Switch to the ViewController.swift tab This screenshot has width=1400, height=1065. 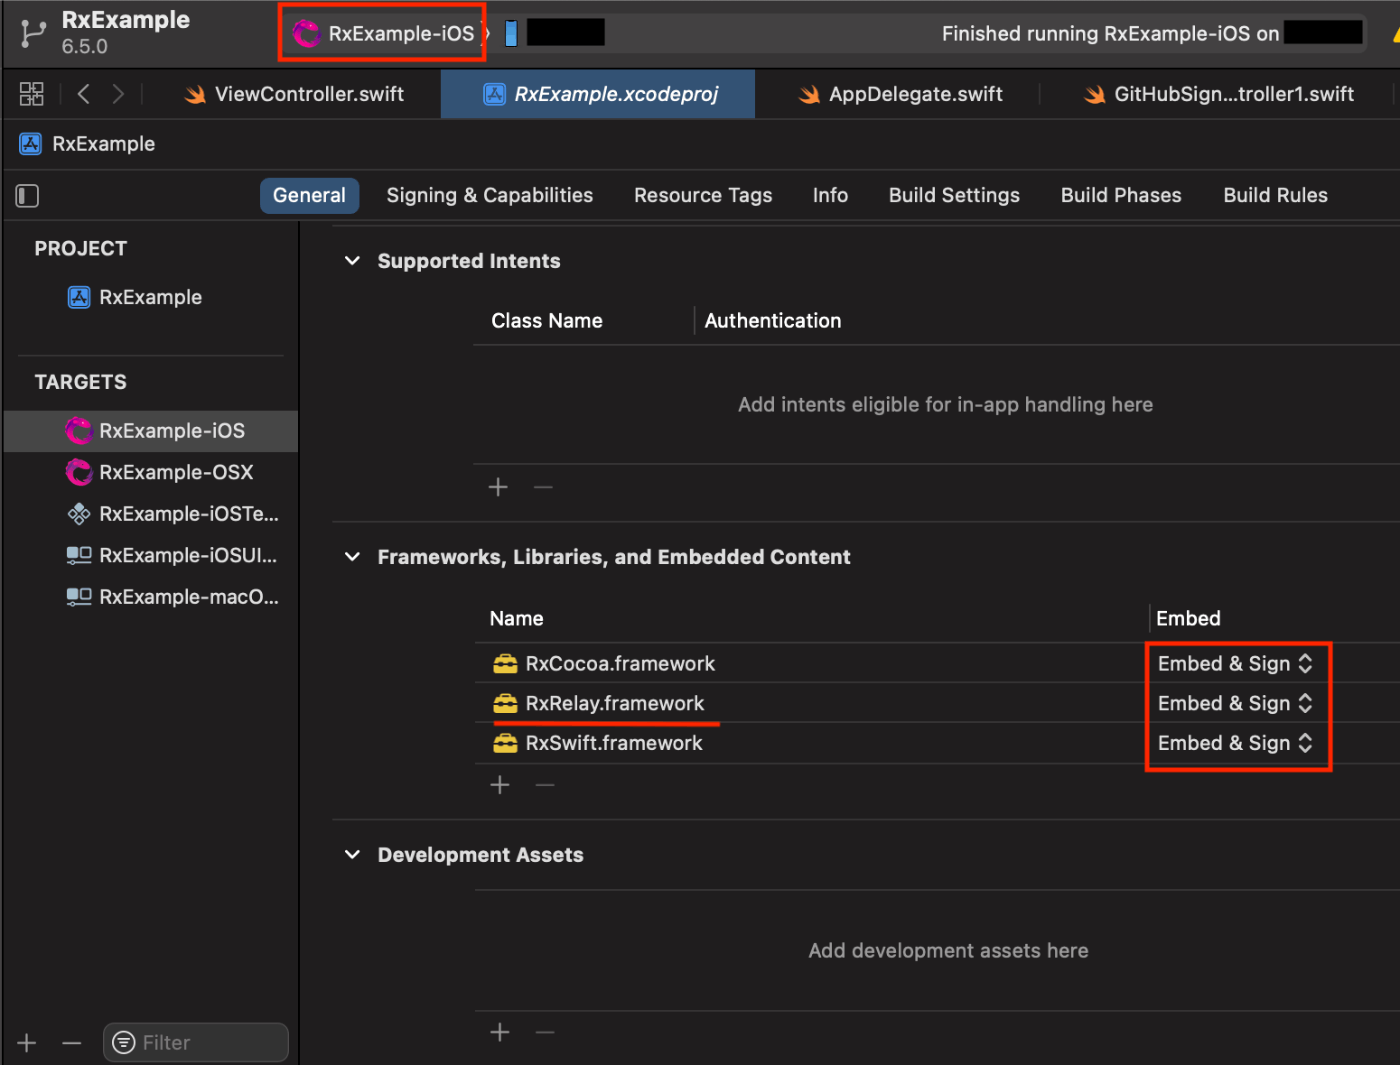294,94
